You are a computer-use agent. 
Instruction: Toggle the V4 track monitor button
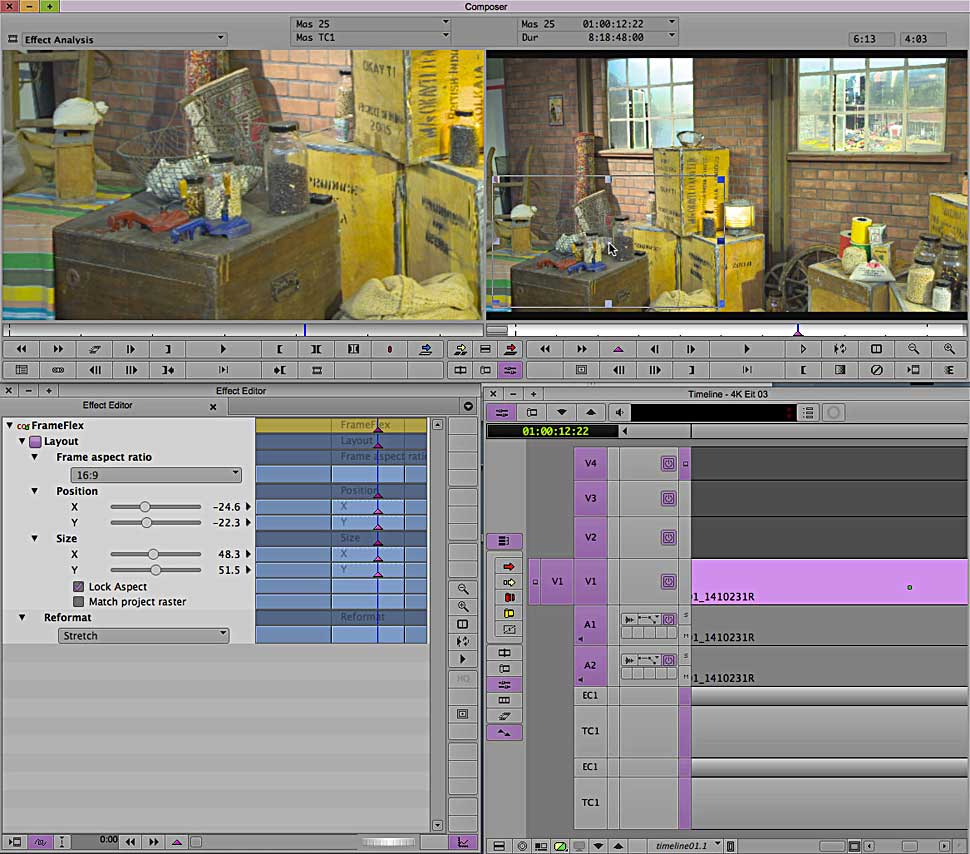(x=668, y=464)
